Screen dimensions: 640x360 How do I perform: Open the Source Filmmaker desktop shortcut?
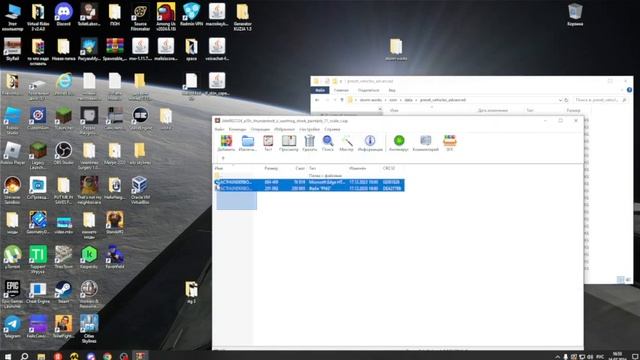coord(140,17)
